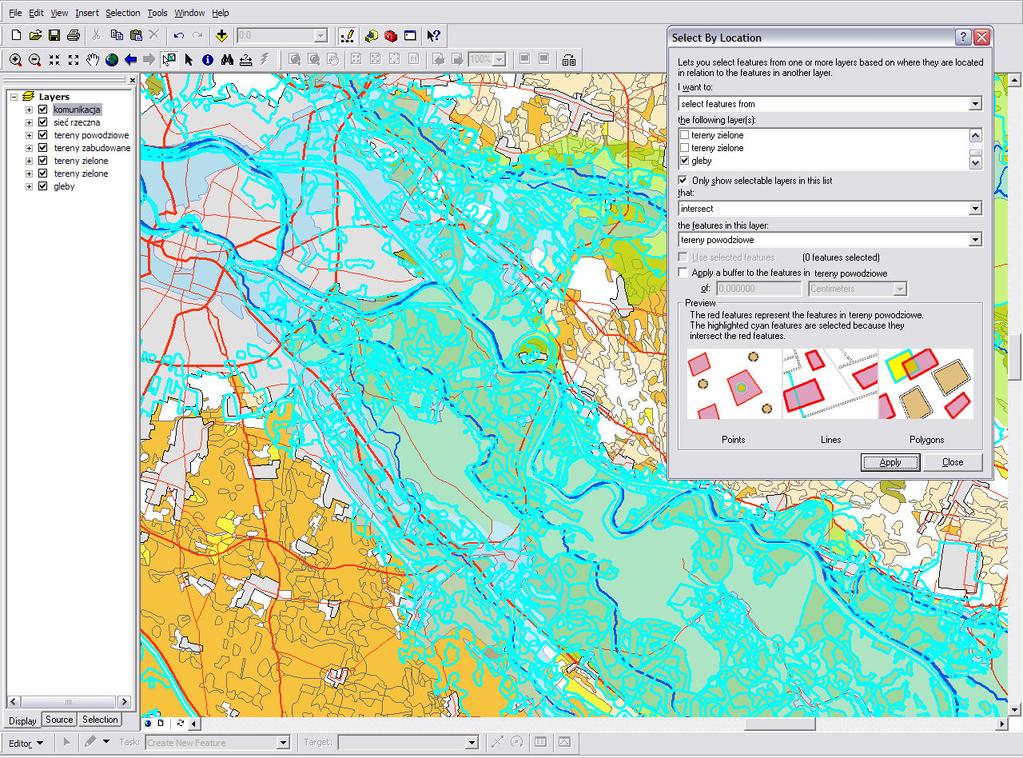The width and height of the screenshot is (1023, 758).
Task: Toggle gleby layer in table of contents
Action: (43, 187)
